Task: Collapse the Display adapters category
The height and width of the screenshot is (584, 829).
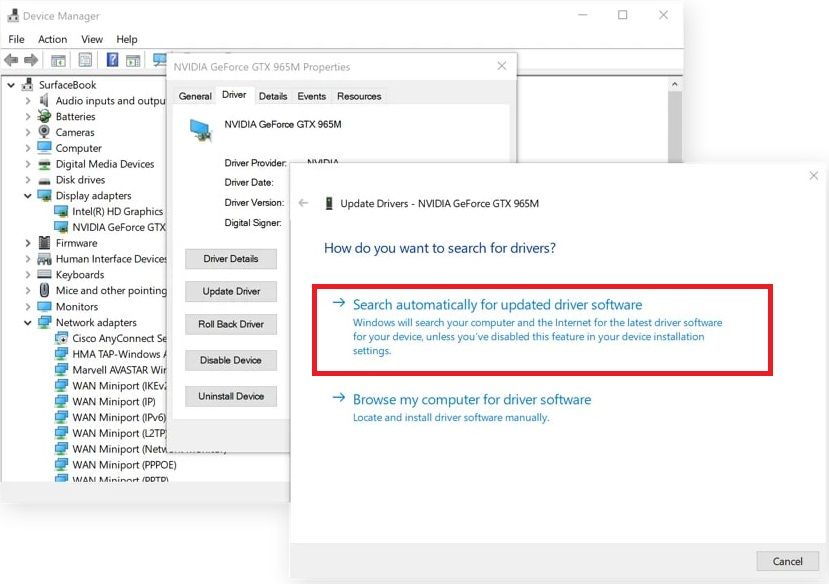Action: click(x=27, y=196)
